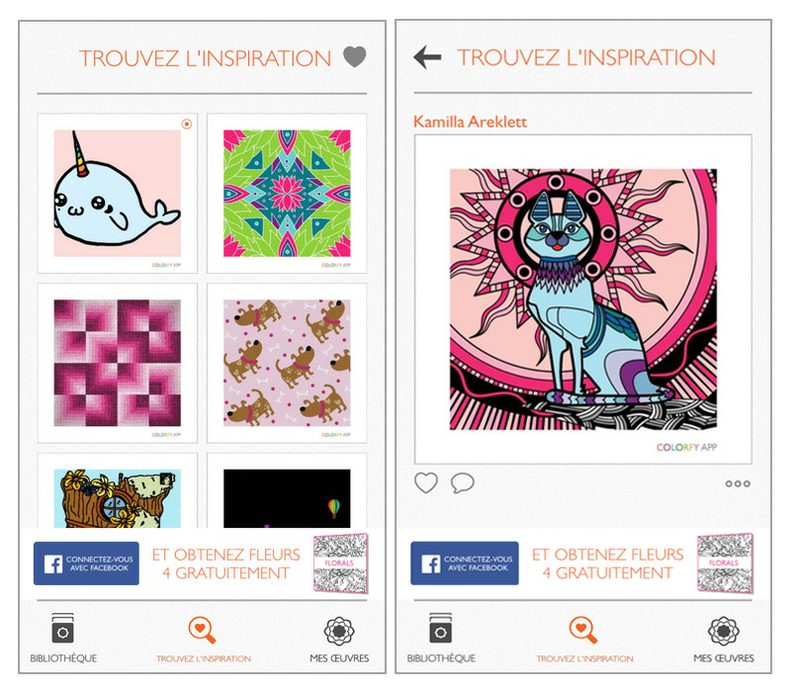
Task: Connect with Facebook button on left screen
Action: coord(86,563)
